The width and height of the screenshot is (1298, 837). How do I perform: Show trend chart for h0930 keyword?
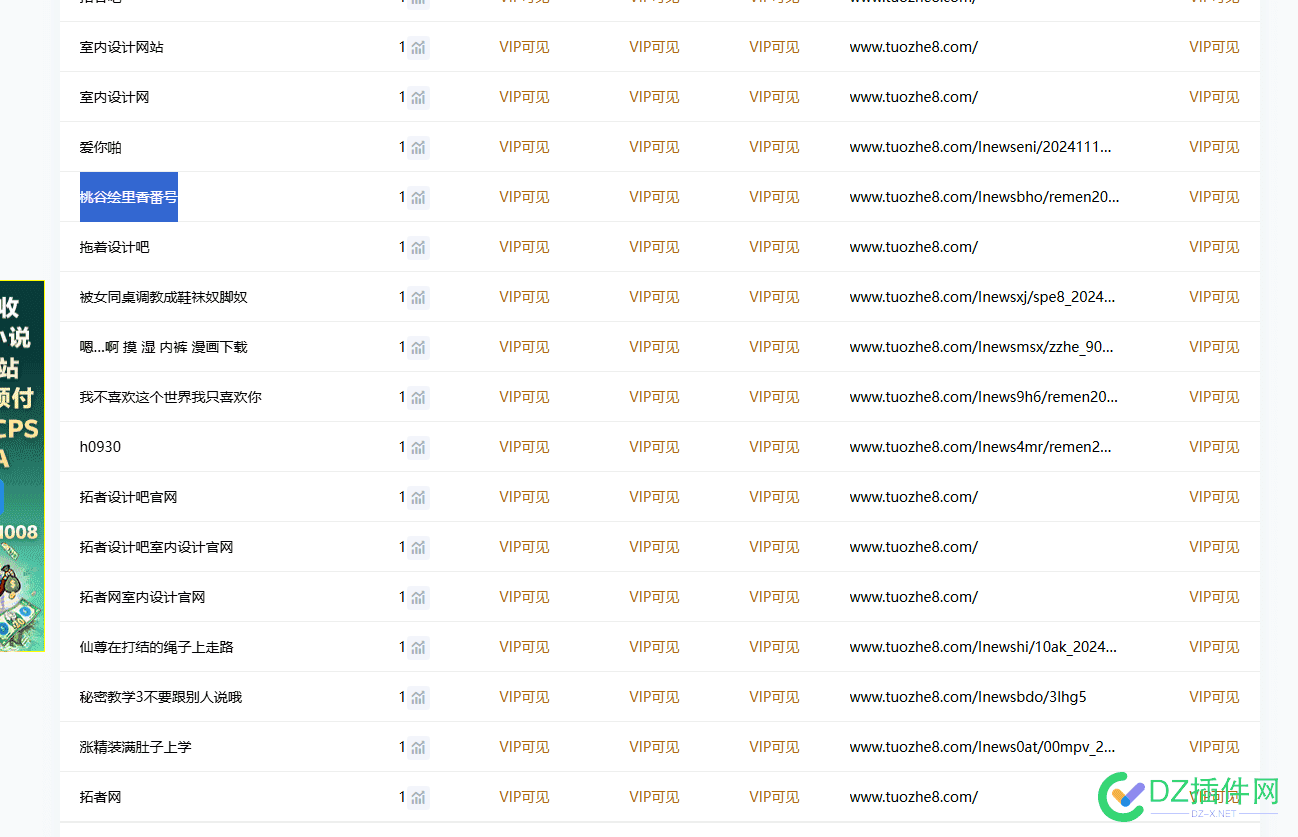click(418, 447)
